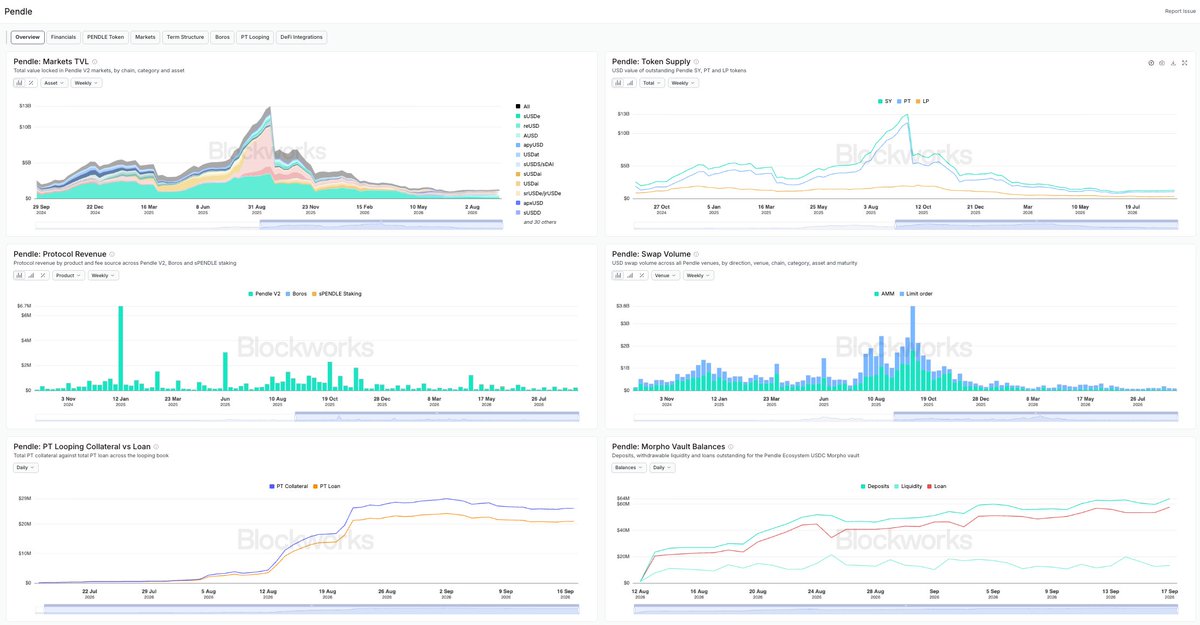Go to the Boros tab

click(222, 37)
